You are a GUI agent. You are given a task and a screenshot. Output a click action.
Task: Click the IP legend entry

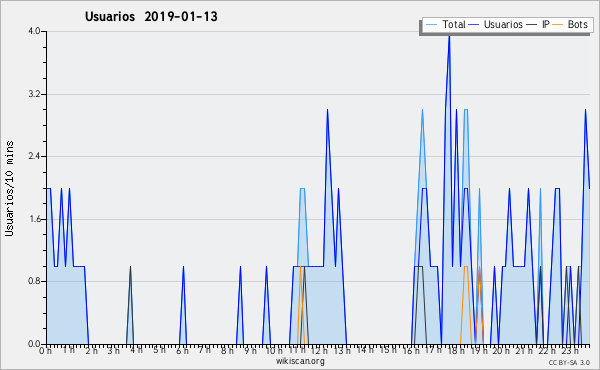tap(538, 24)
